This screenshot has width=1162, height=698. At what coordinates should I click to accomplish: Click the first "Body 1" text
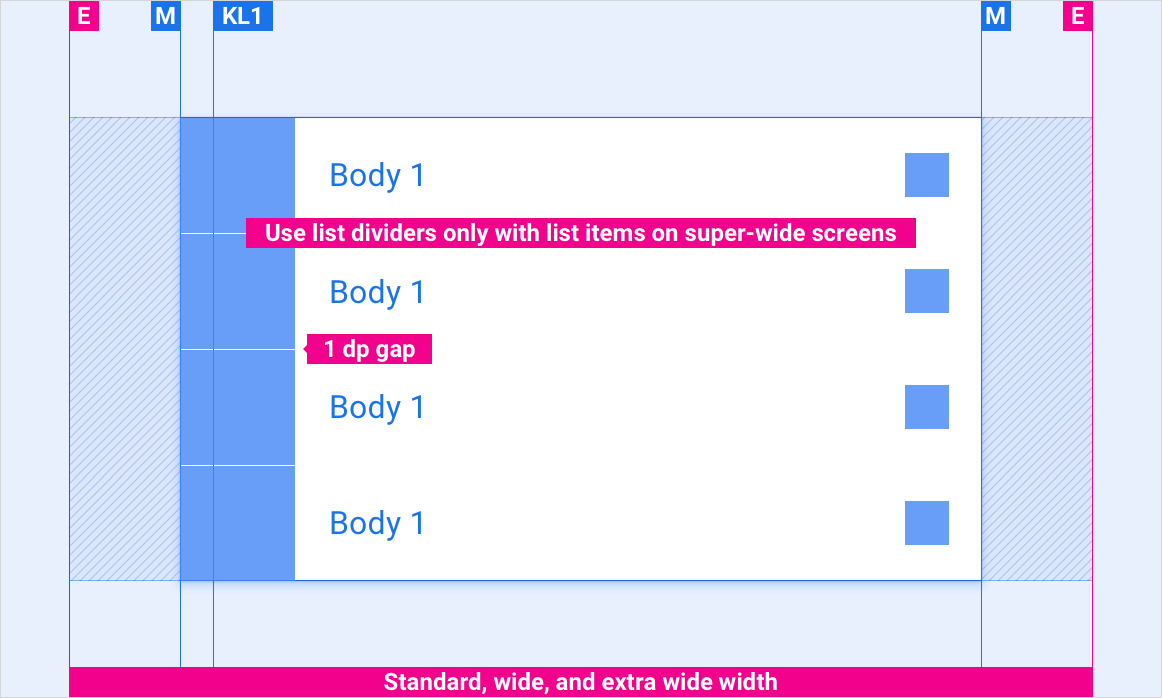(377, 176)
